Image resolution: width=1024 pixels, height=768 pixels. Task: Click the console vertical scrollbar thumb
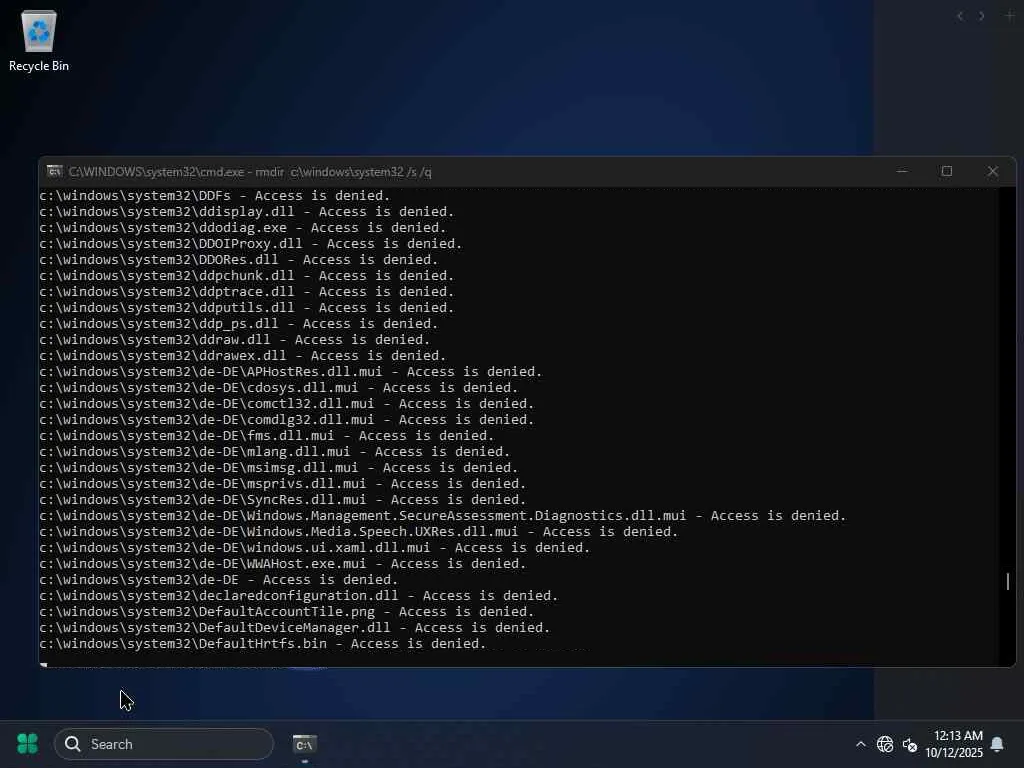pos(1008,581)
